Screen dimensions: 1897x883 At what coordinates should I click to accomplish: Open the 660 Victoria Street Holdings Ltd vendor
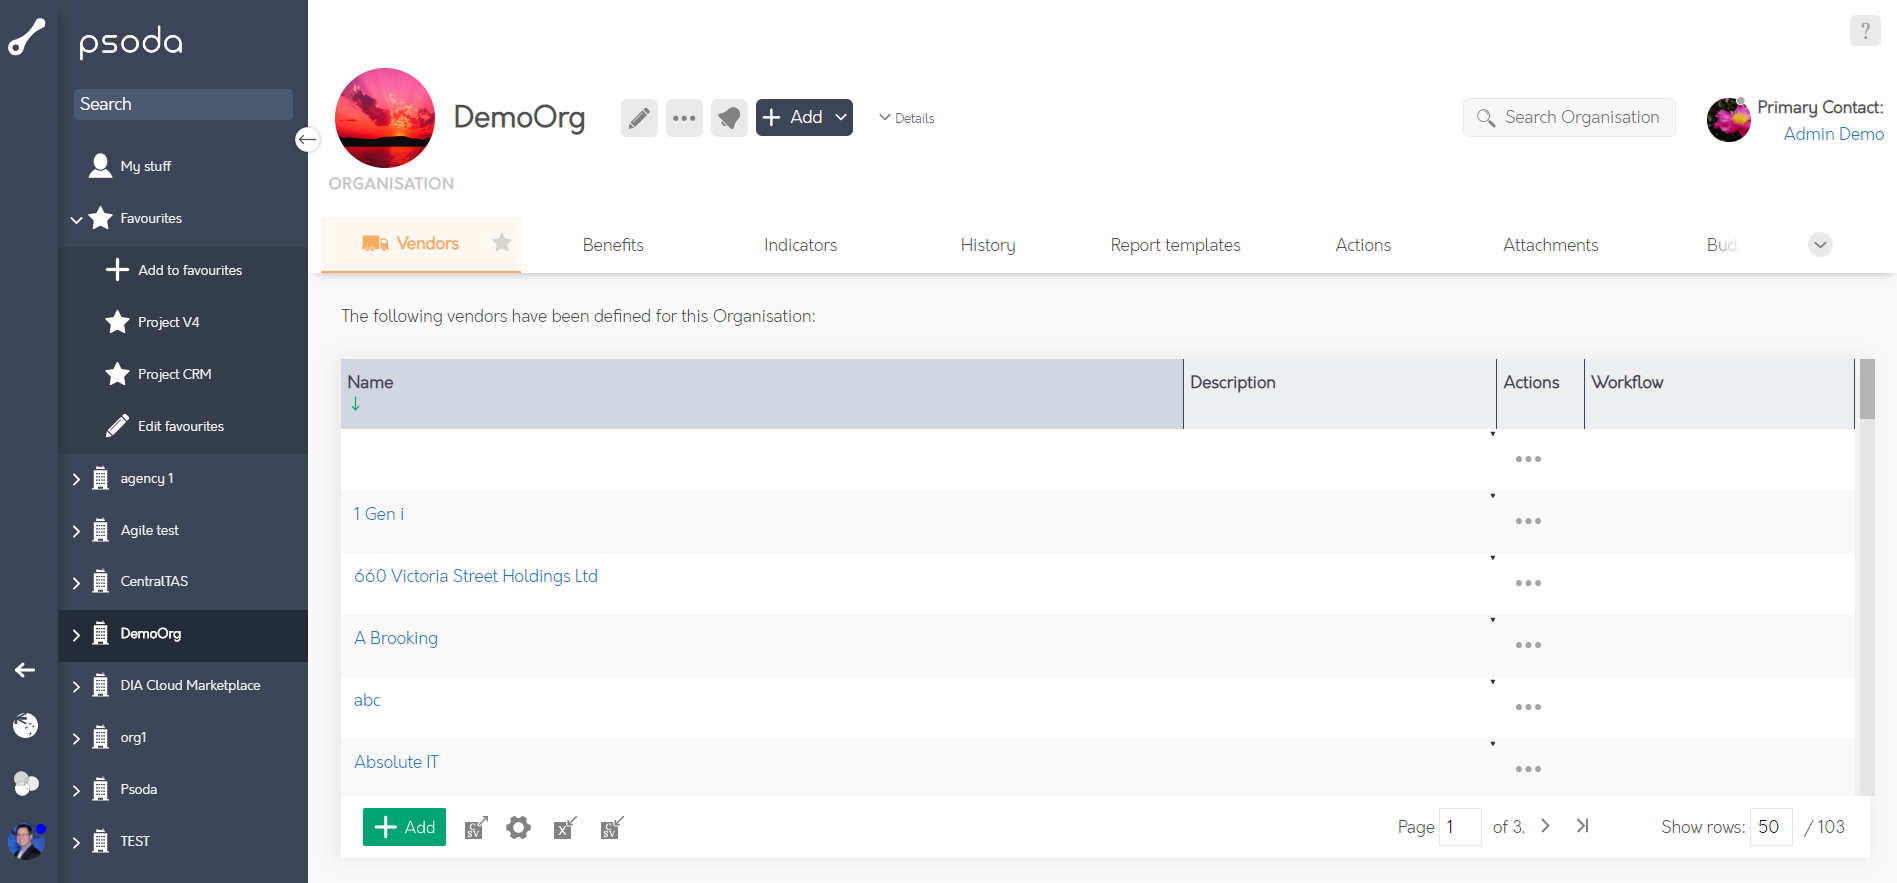click(x=475, y=576)
